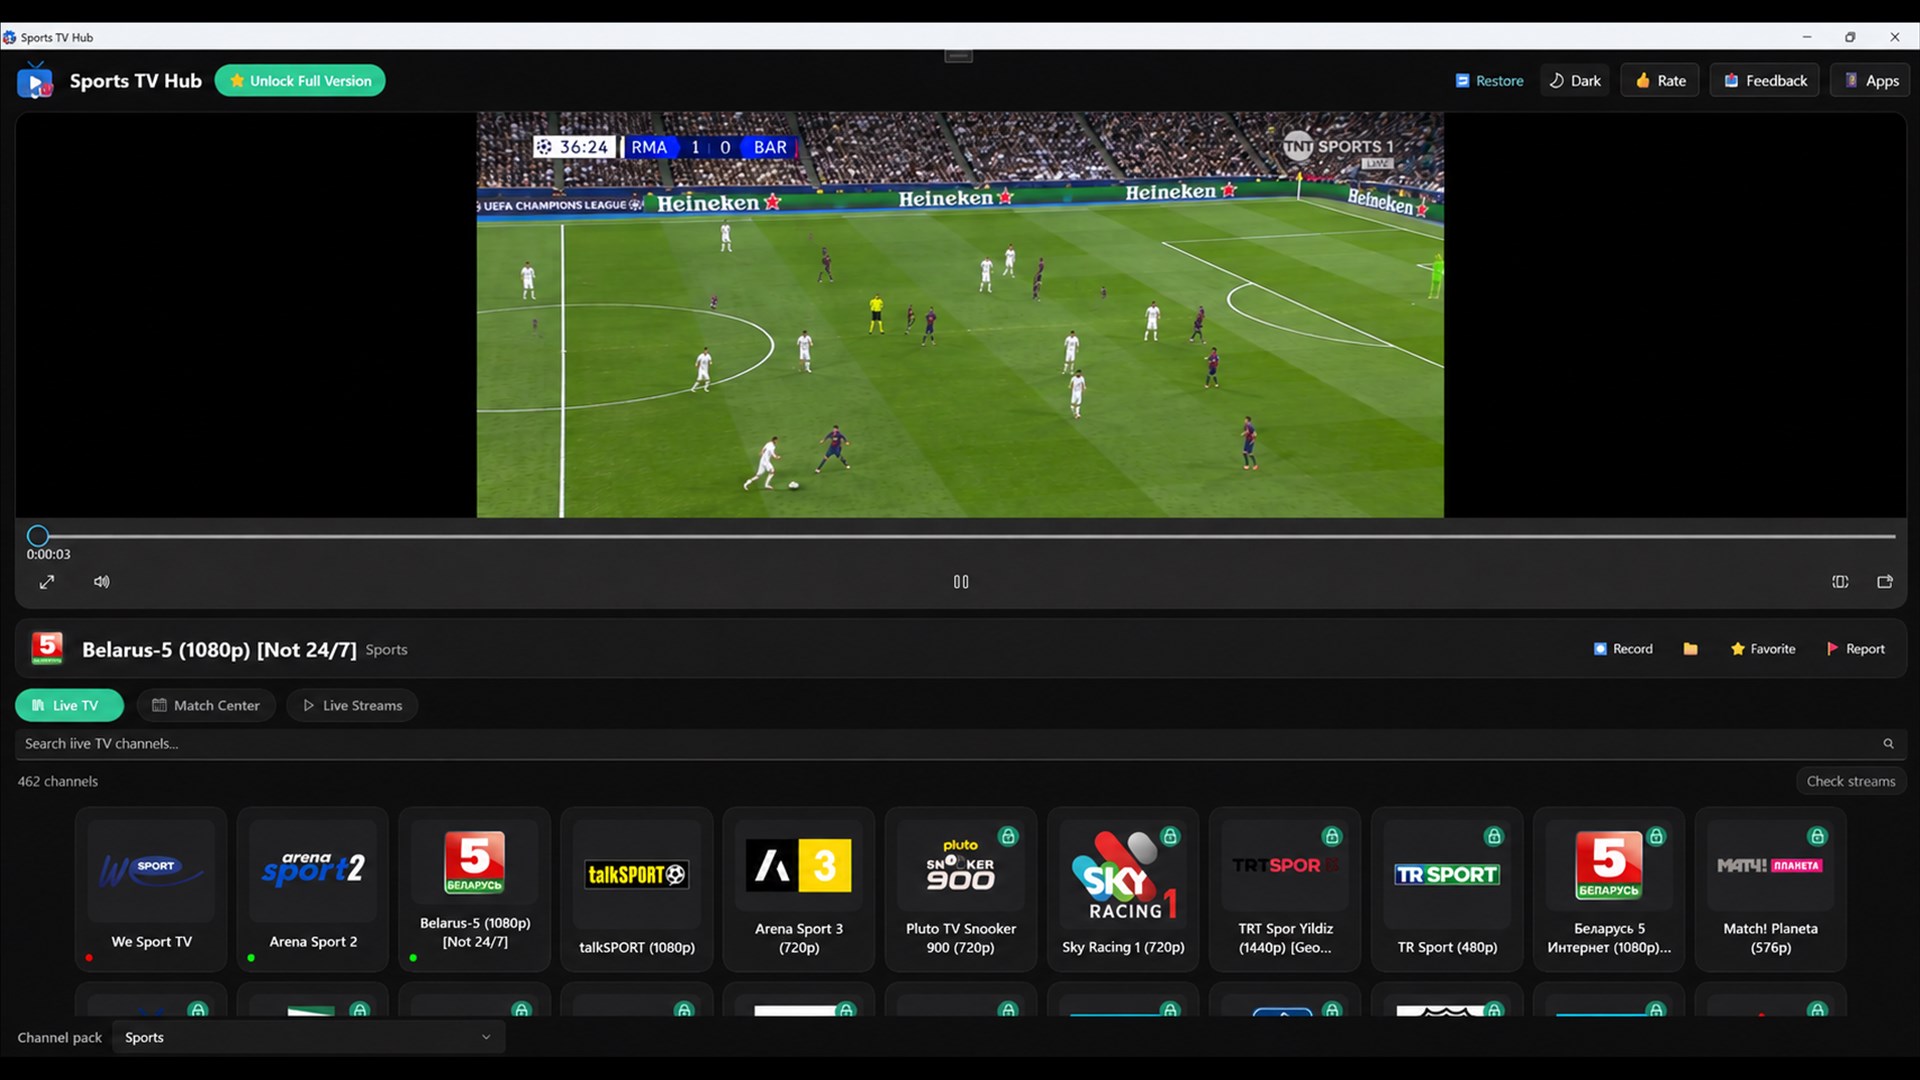Click the Search live TV channels field
Viewport: 1920px width, 1080px height.
point(960,744)
